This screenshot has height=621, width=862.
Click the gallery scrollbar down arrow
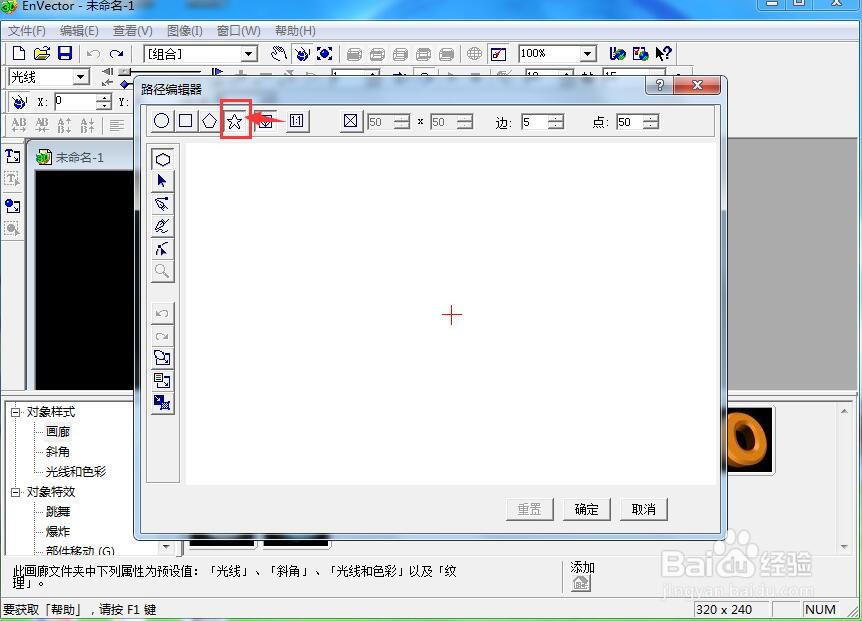point(844,547)
